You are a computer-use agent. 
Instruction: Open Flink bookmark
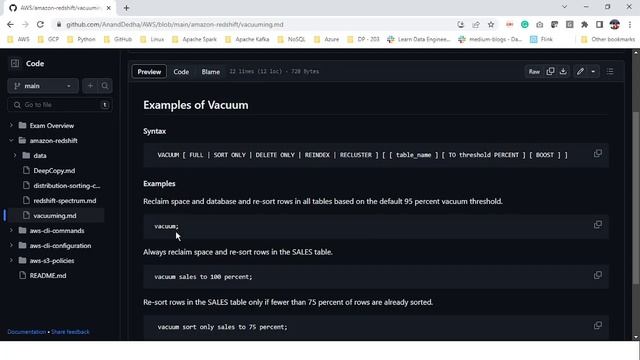[541, 39]
